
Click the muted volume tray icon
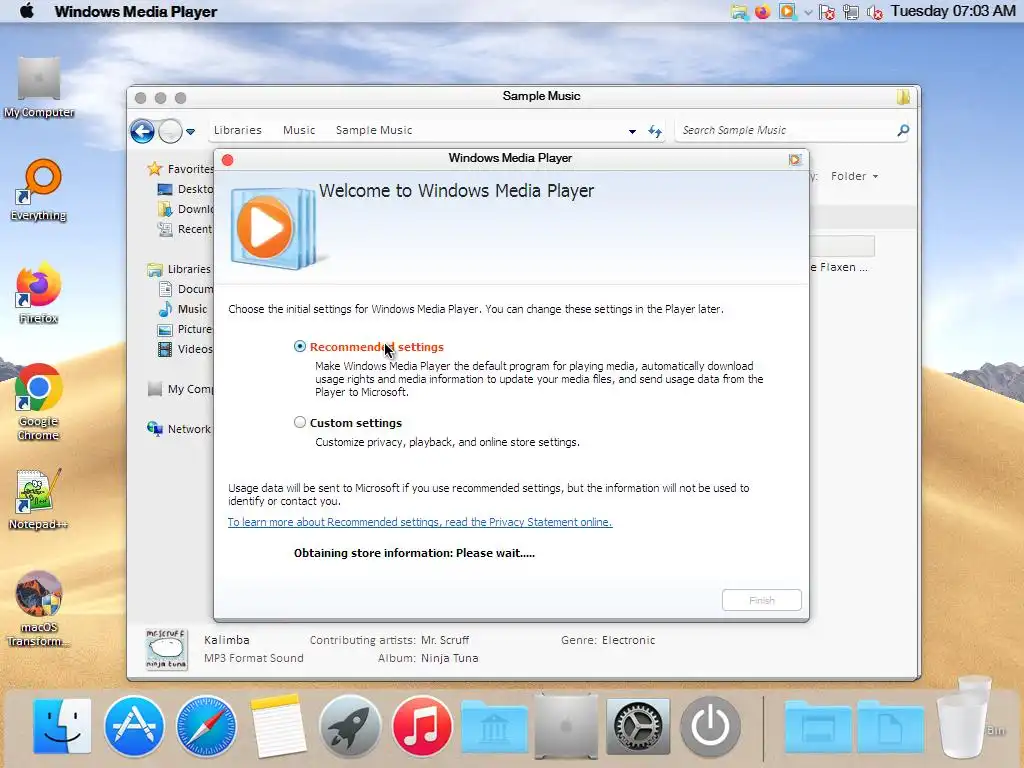(874, 12)
